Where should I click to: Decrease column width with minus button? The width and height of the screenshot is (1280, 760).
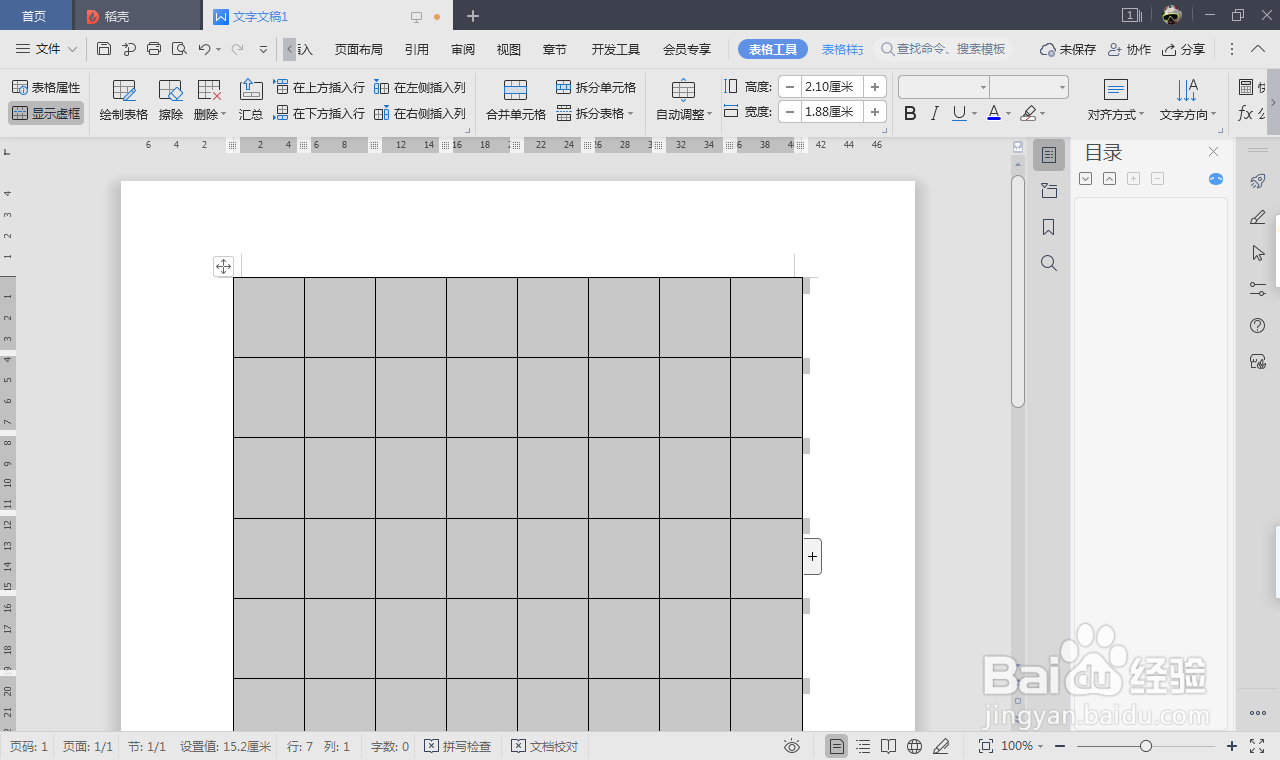coord(790,111)
